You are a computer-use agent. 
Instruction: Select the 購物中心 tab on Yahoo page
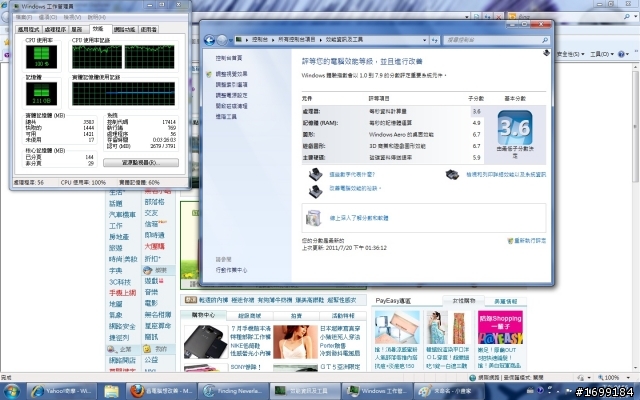tap(203, 315)
